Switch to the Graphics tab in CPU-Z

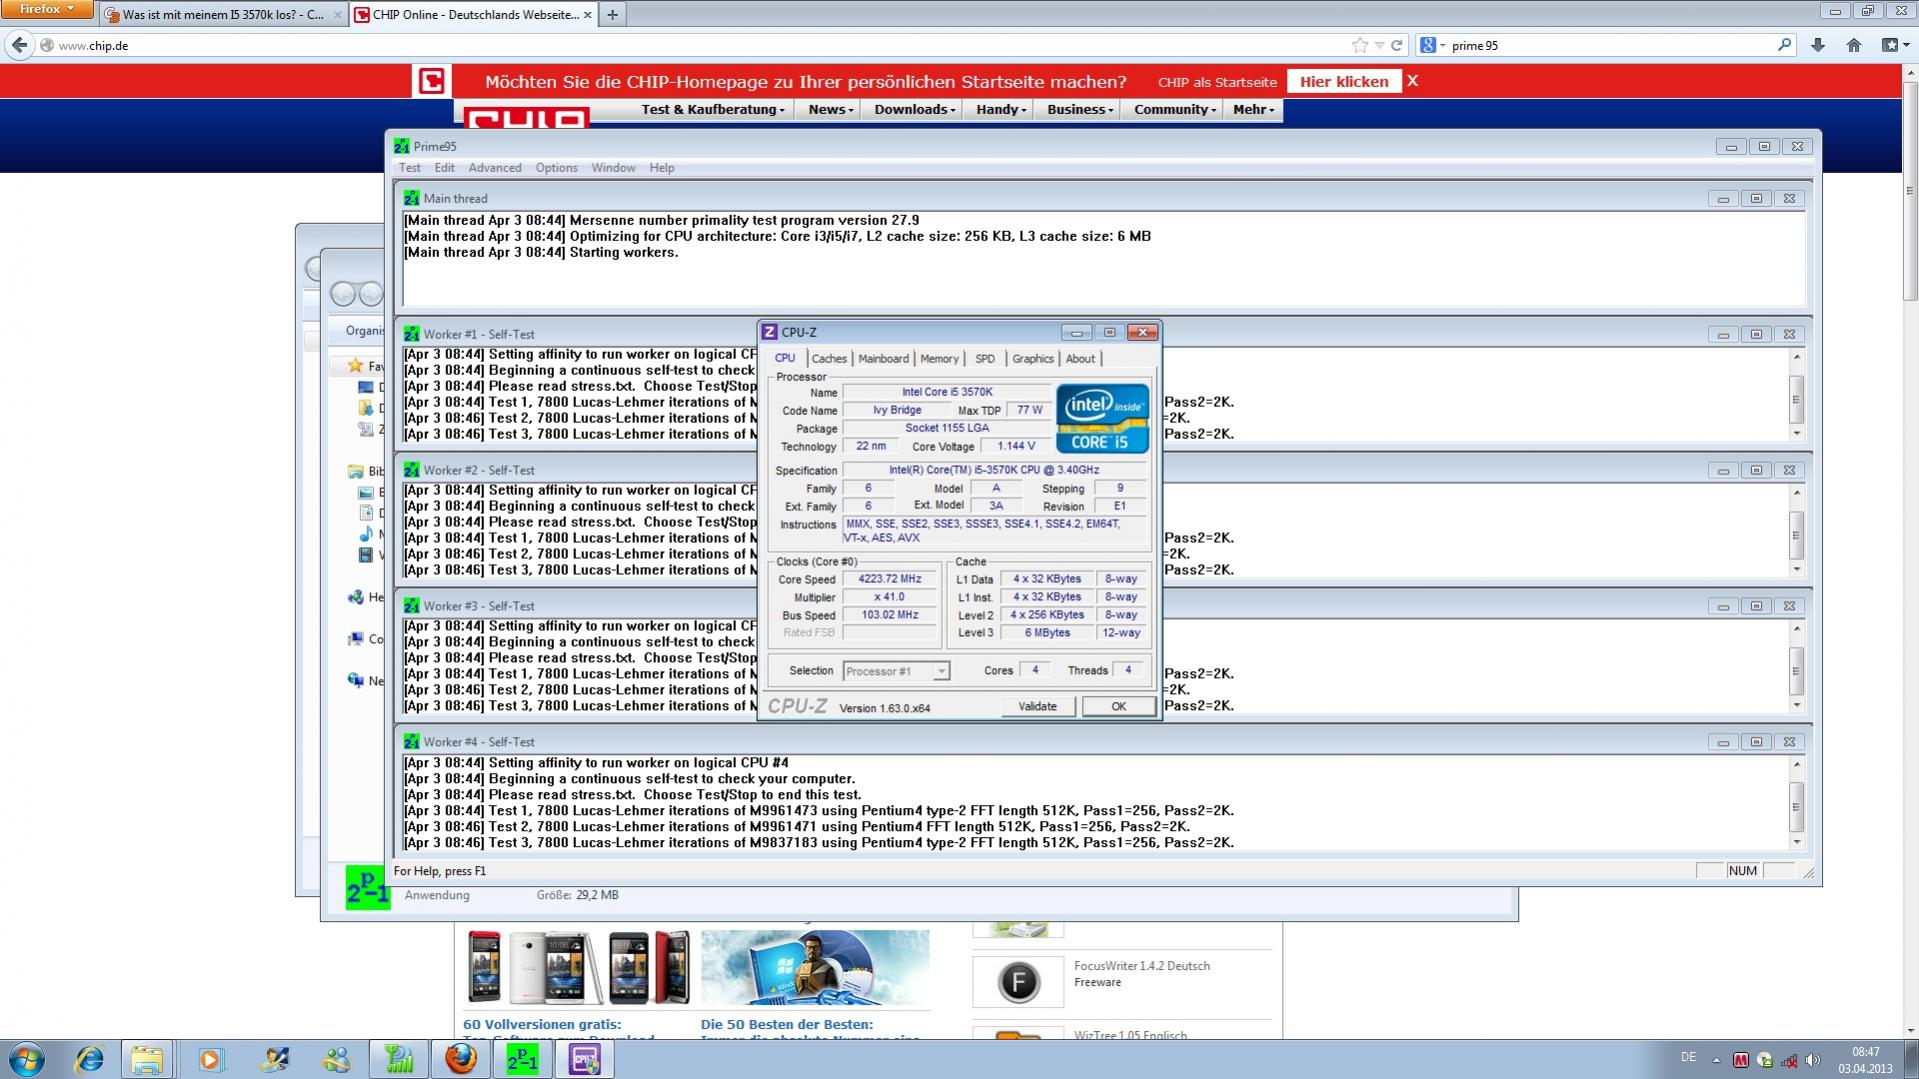coord(1032,359)
